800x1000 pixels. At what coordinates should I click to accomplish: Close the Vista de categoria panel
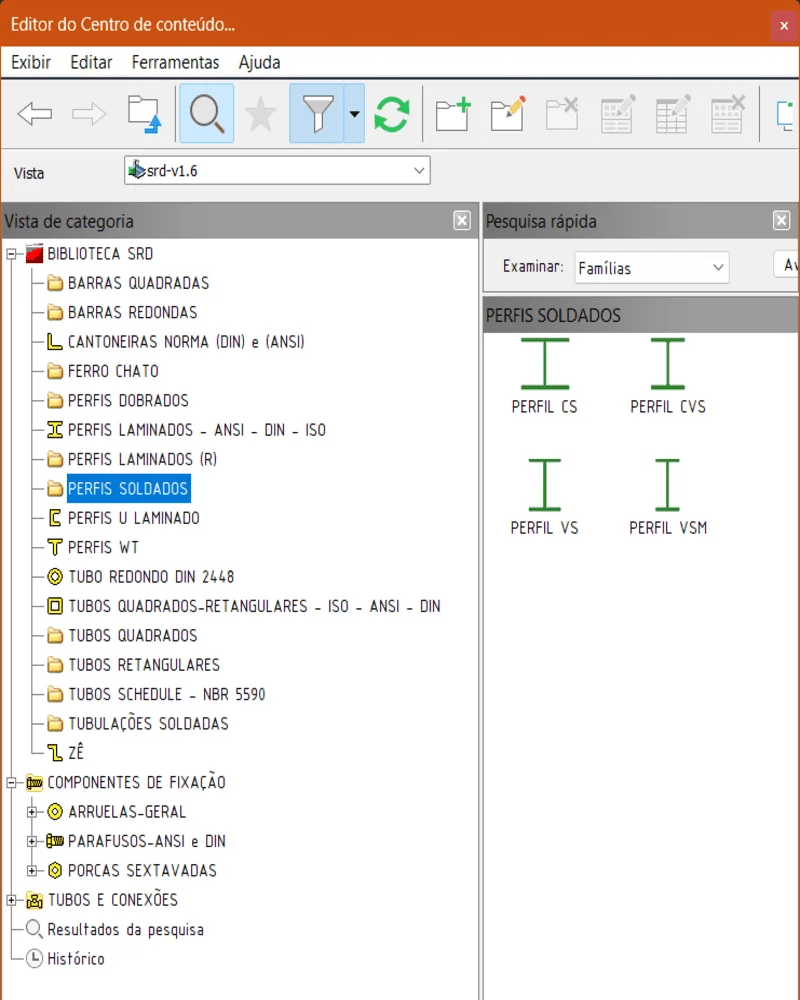point(461,221)
